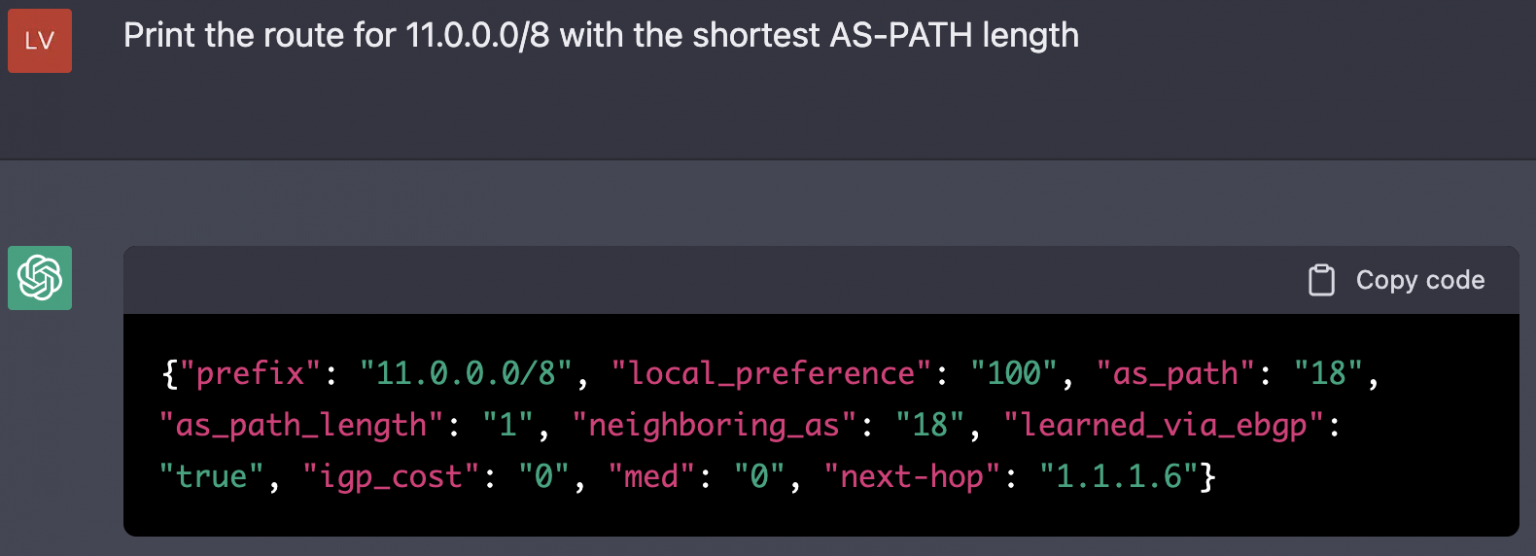Click the "true" value in code output

coord(214,476)
